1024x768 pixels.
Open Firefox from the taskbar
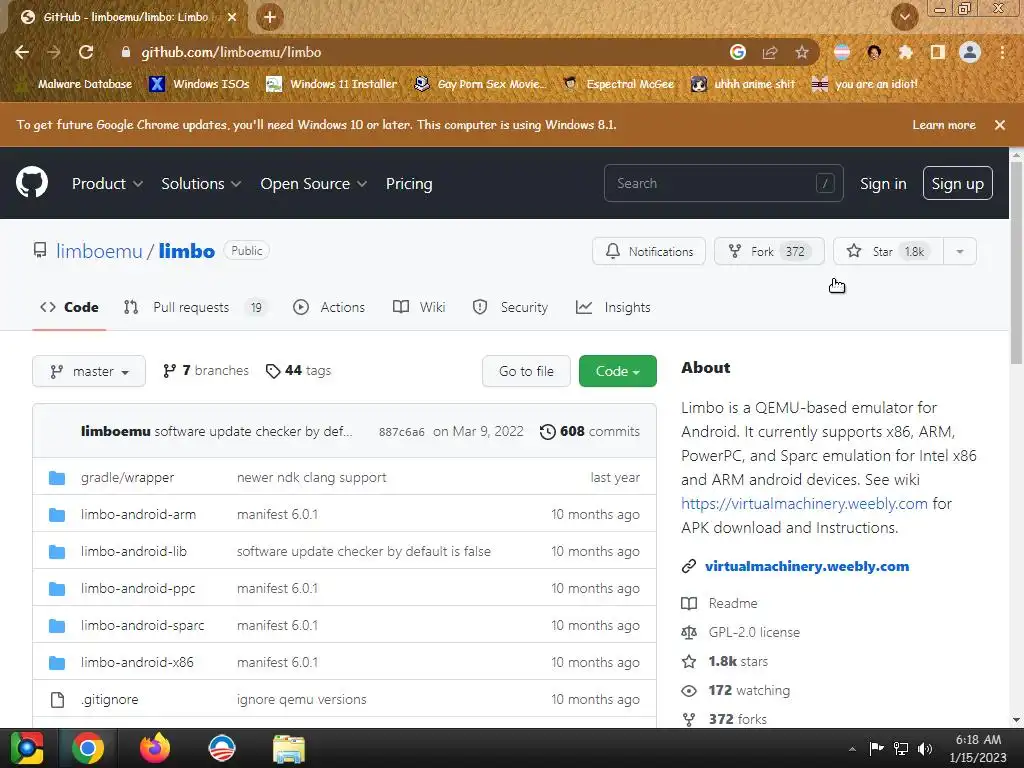pyautogui.click(x=155, y=748)
